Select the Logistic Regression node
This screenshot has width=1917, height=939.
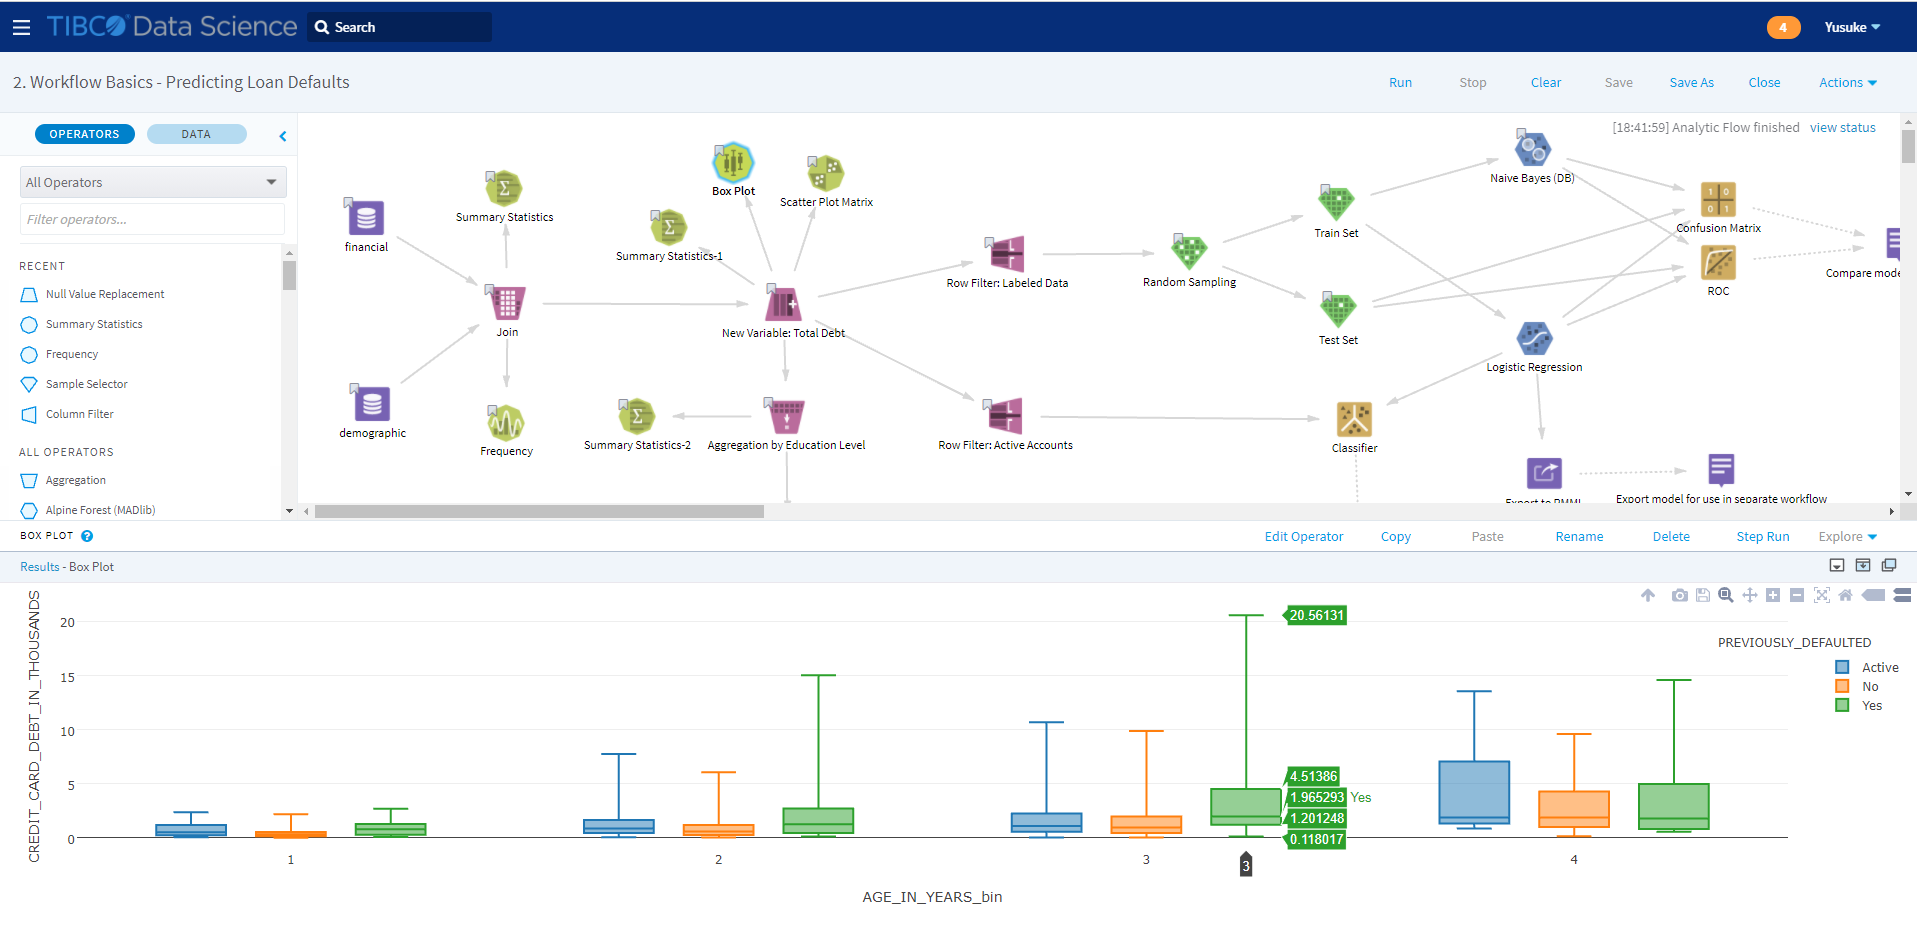click(1534, 338)
